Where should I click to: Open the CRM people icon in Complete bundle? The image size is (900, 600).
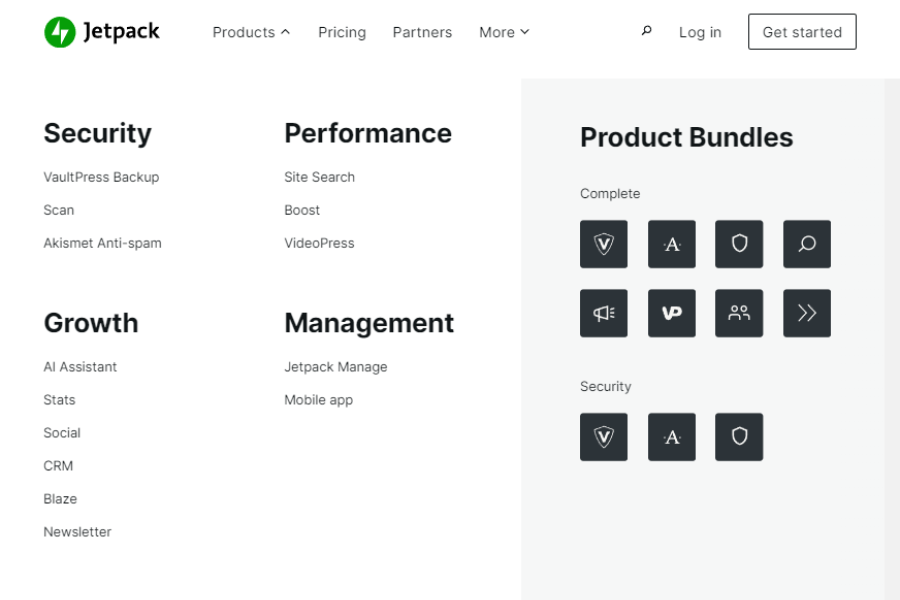tap(739, 313)
